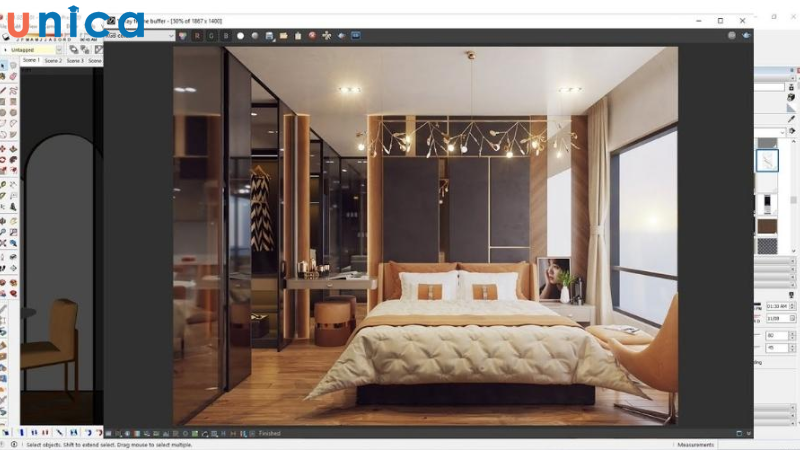The image size is (800, 450).
Task: Adjust the stepper beside value 45
Action: pos(792,348)
